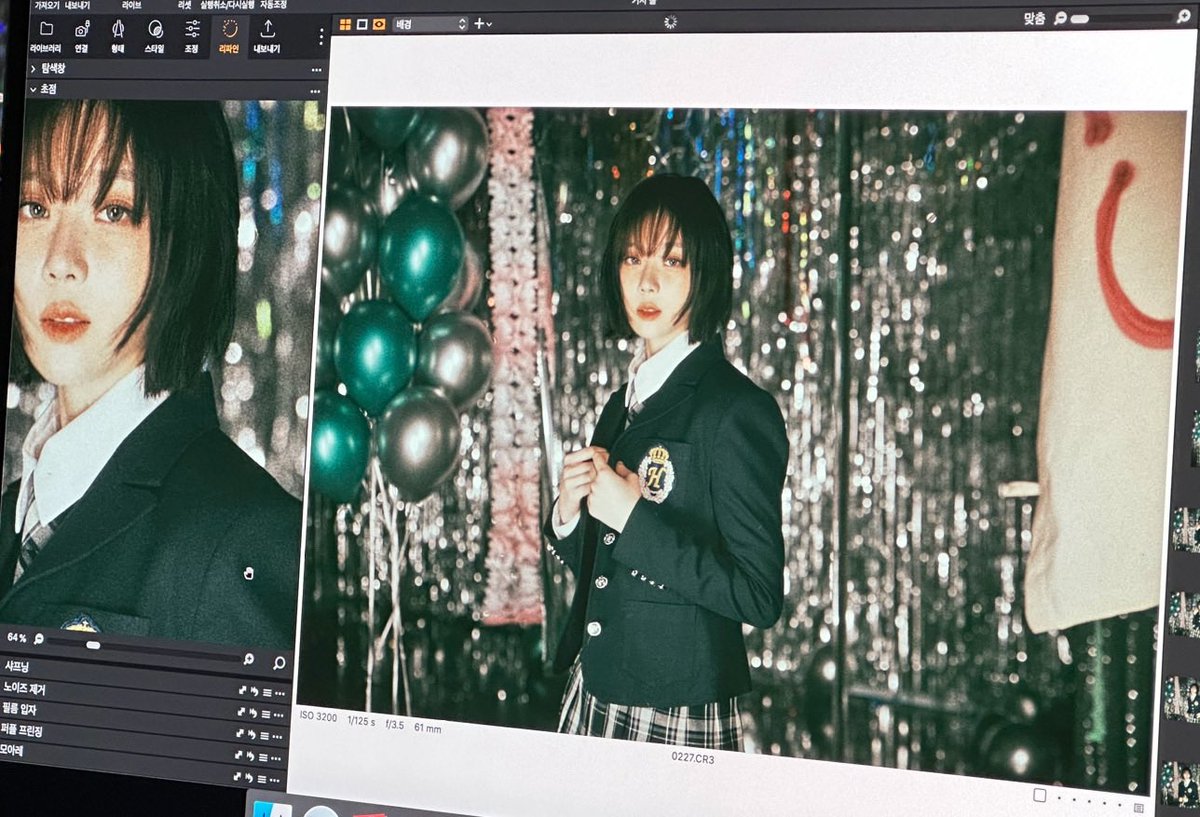Expand the 샤프닝 sharpening tool
Screen dimensions: 1200x817
(17, 666)
